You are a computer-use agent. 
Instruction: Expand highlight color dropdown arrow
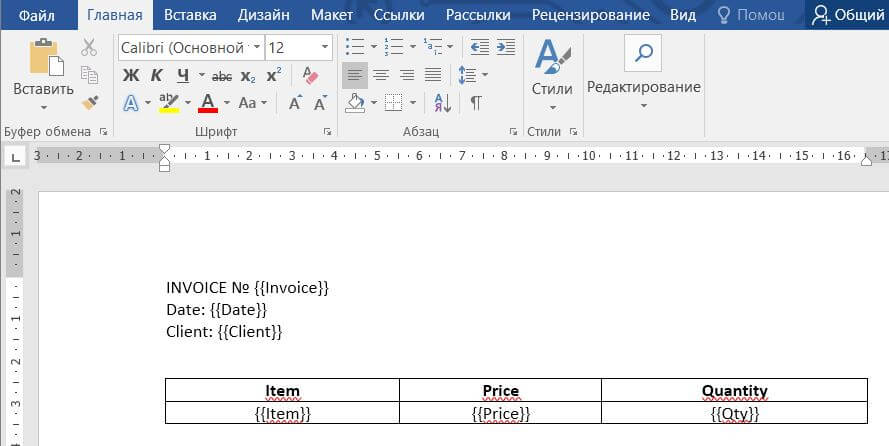point(188,103)
